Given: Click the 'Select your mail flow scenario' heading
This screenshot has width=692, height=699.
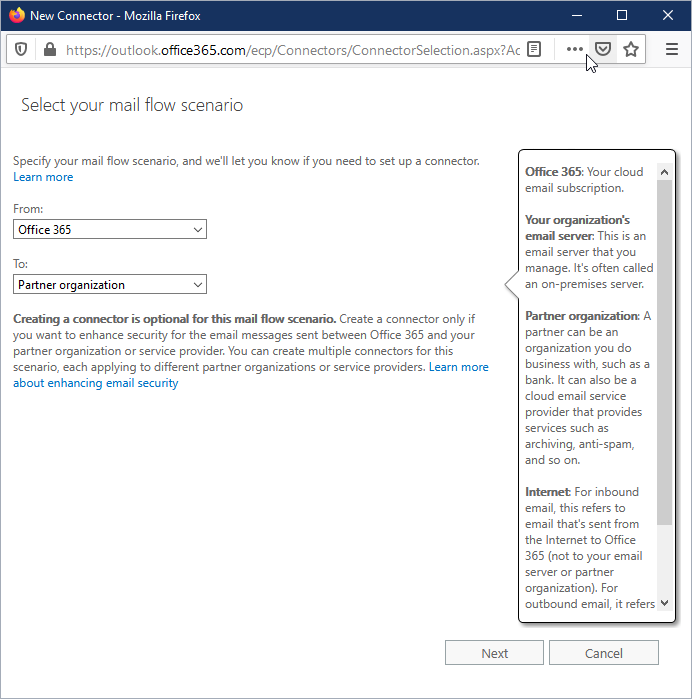Looking at the screenshot, I should (132, 105).
